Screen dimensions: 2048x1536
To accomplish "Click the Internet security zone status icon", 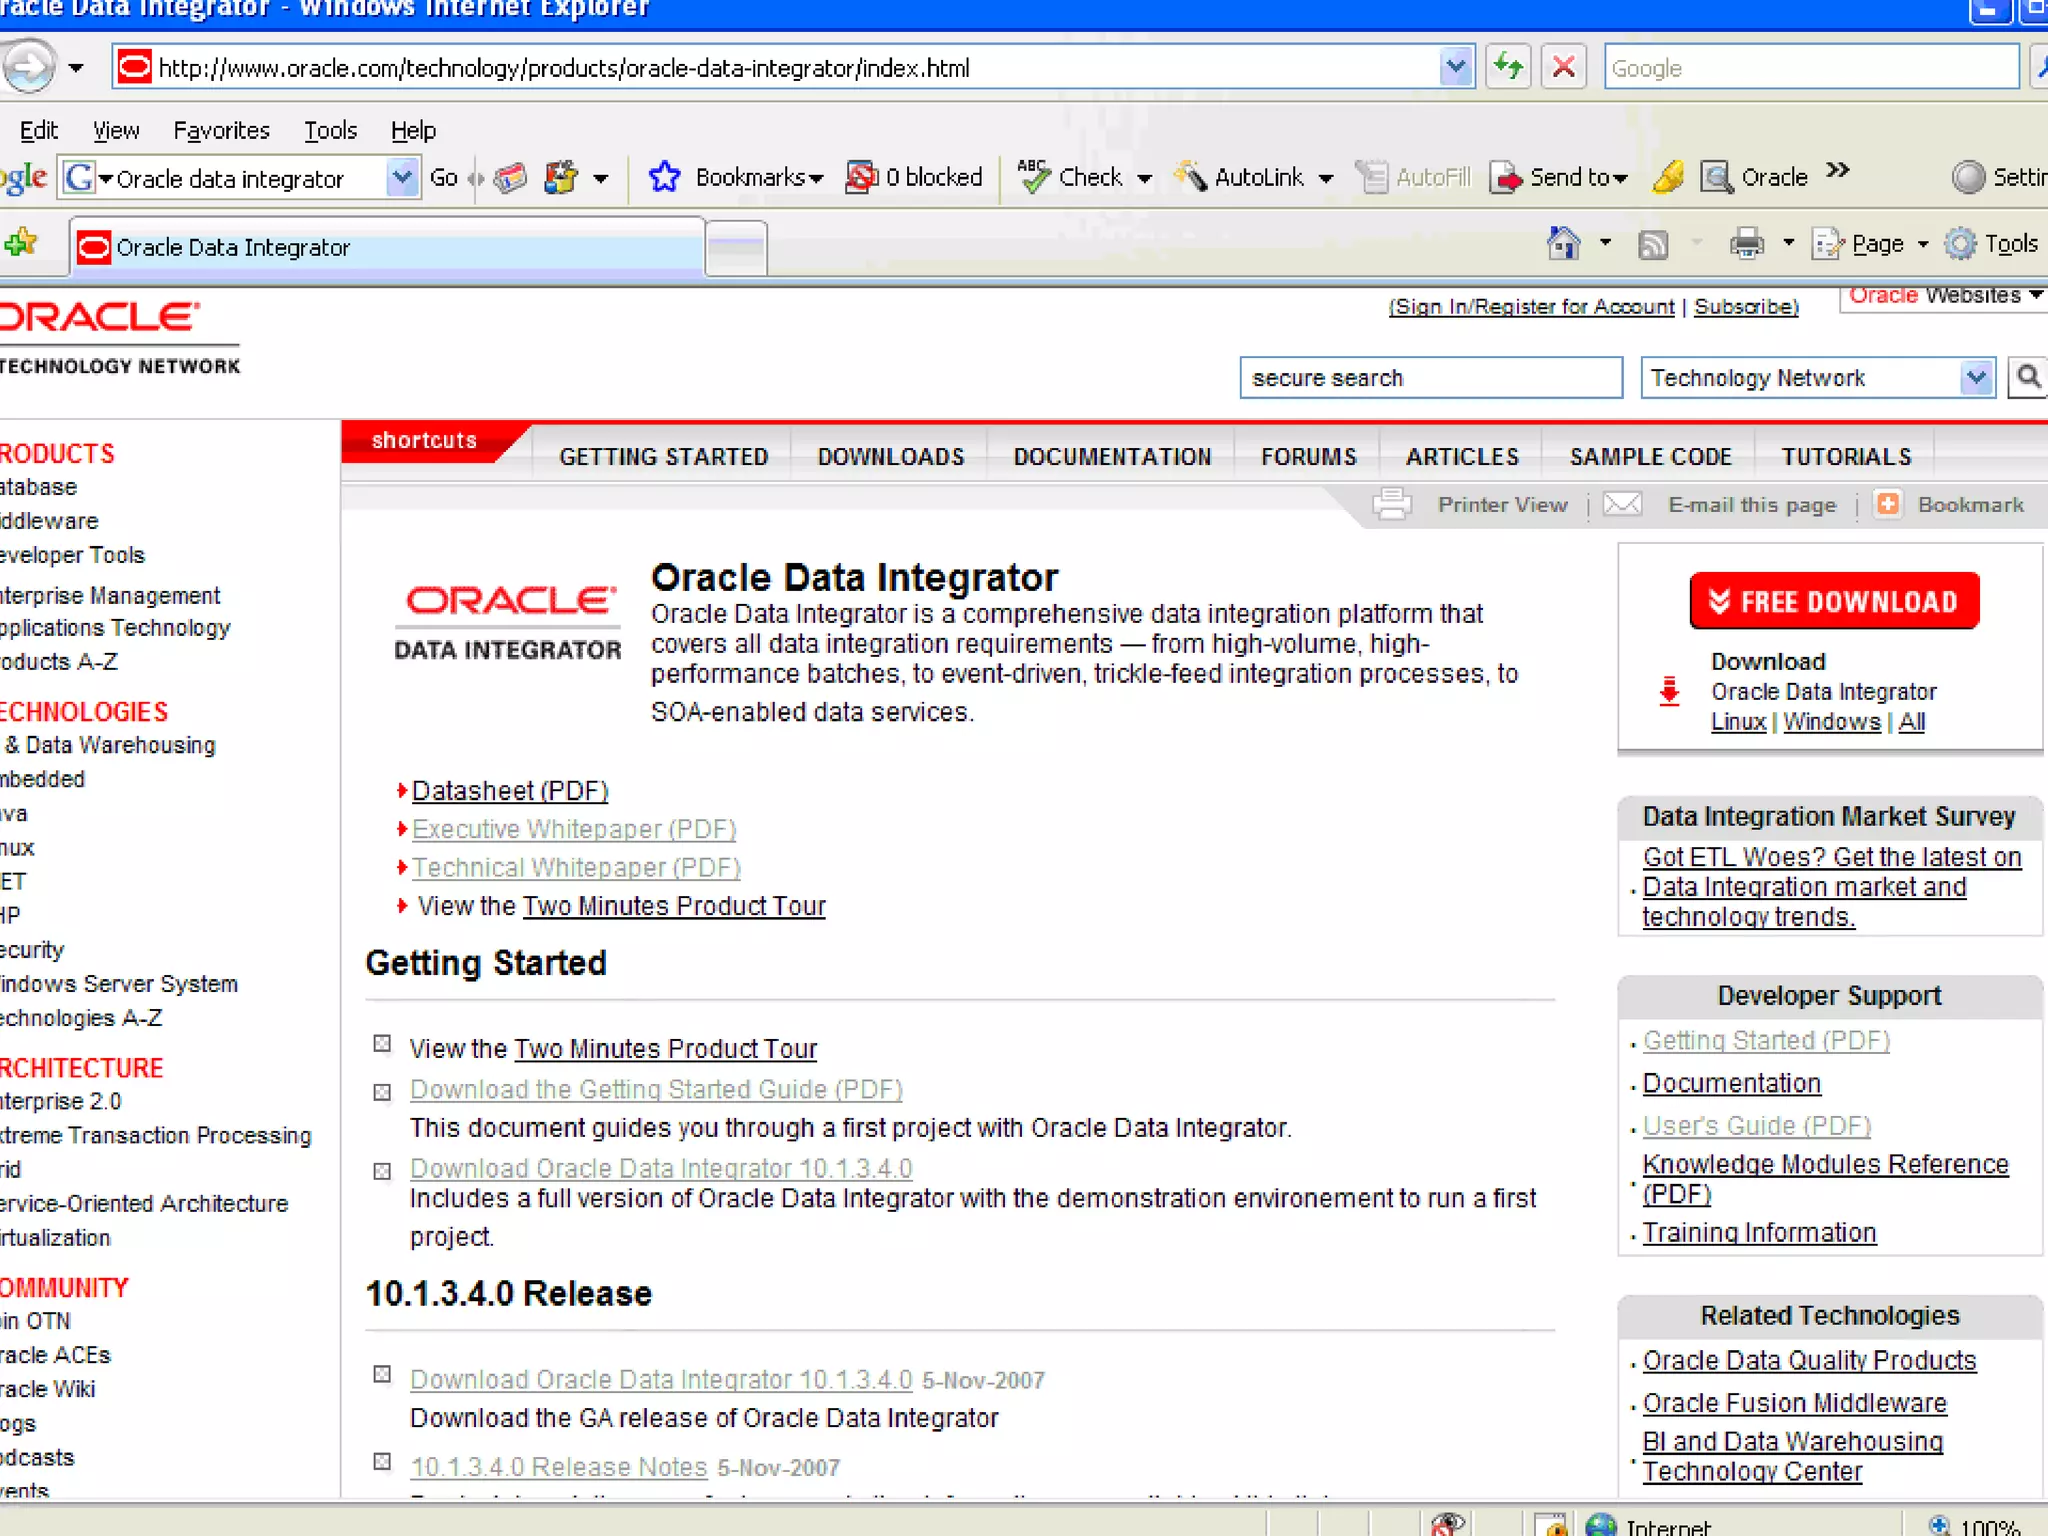I will click(x=1601, y=1524).
